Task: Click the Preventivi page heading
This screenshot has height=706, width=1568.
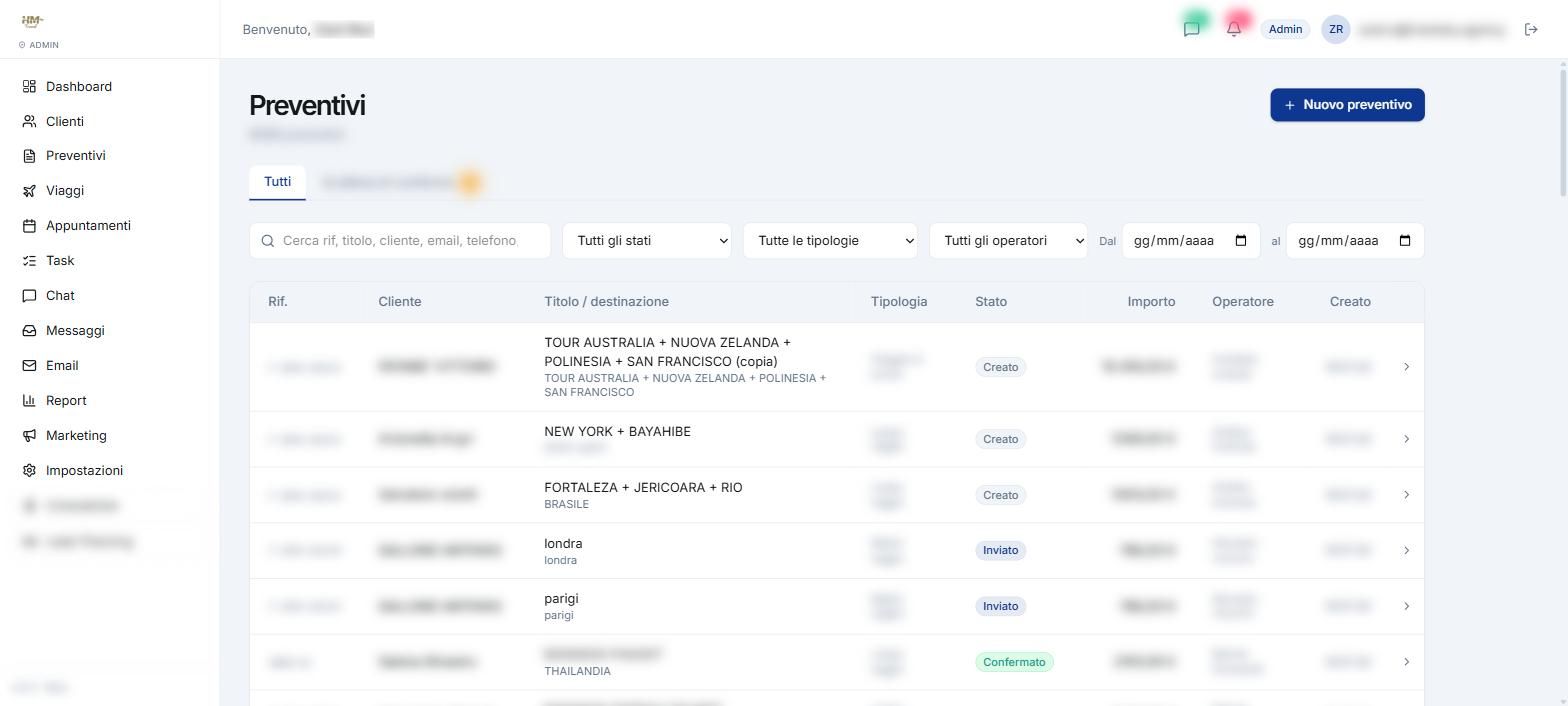Action: pos(307,105)
